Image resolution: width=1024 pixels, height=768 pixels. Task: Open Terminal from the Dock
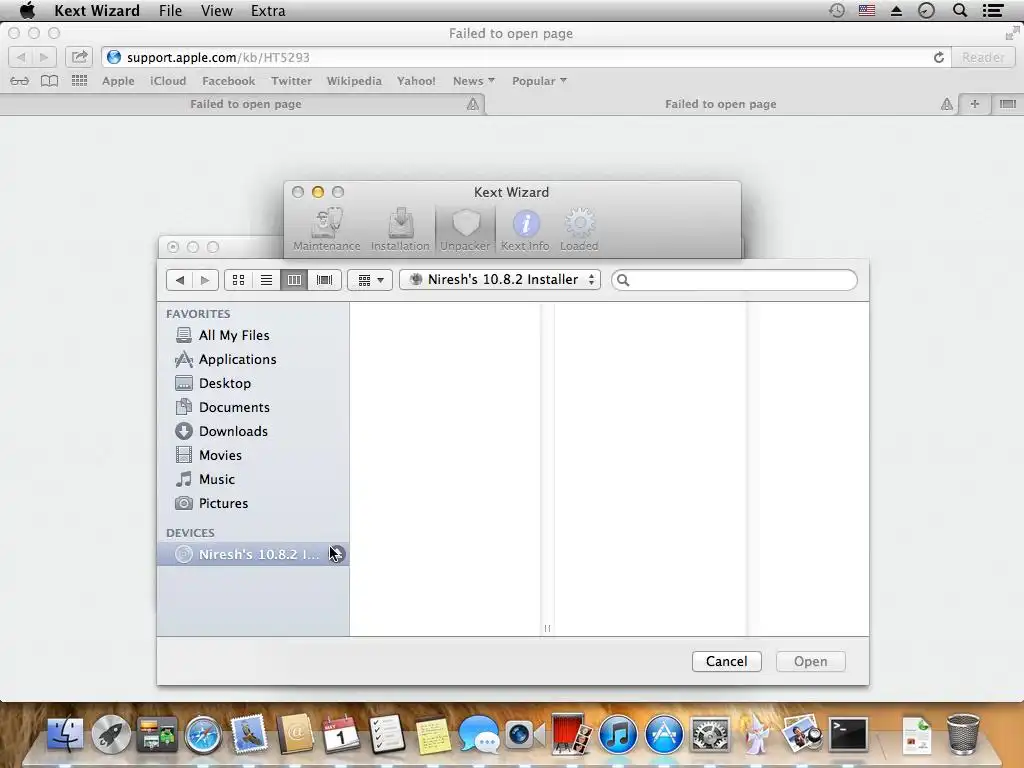point(848,733)
